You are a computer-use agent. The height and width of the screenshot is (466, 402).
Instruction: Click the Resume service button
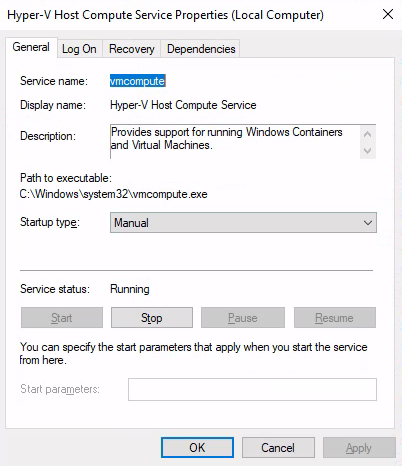pos(335,318)
